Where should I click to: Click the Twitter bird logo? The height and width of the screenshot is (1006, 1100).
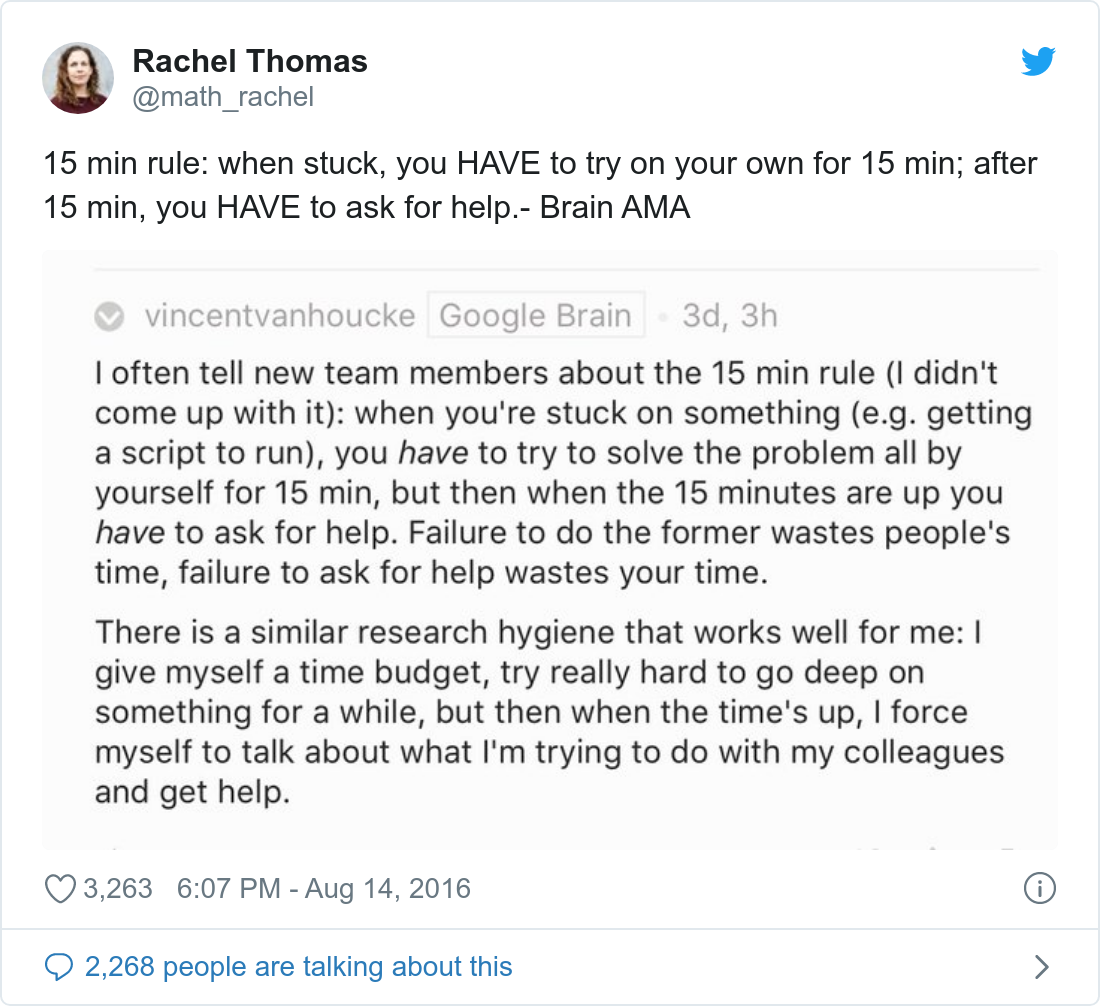pos(1038,61)
